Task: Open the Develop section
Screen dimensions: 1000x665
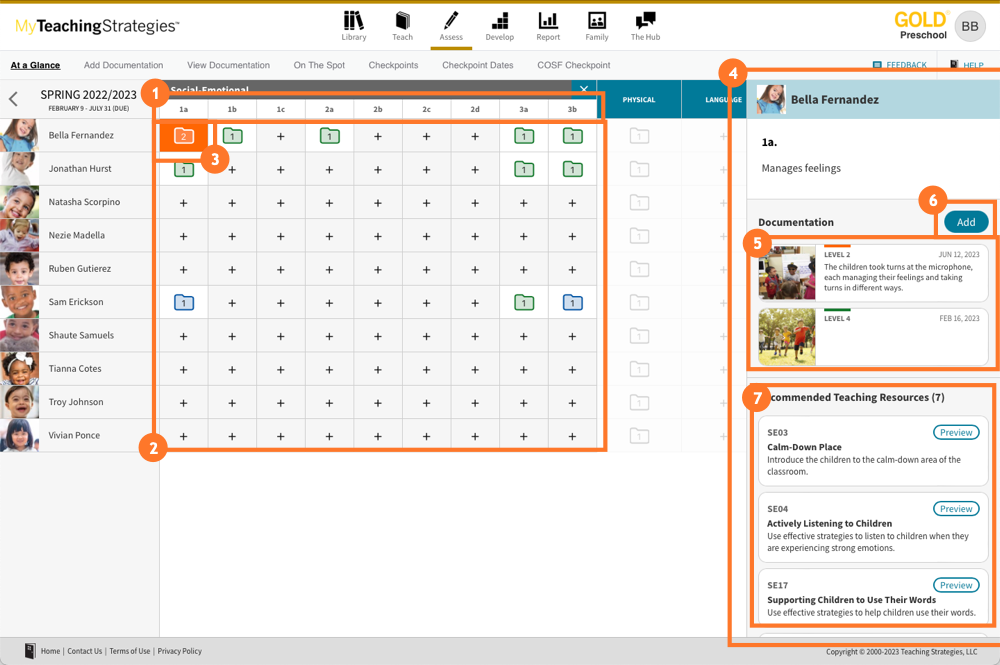Action: (x=499, y=26)
